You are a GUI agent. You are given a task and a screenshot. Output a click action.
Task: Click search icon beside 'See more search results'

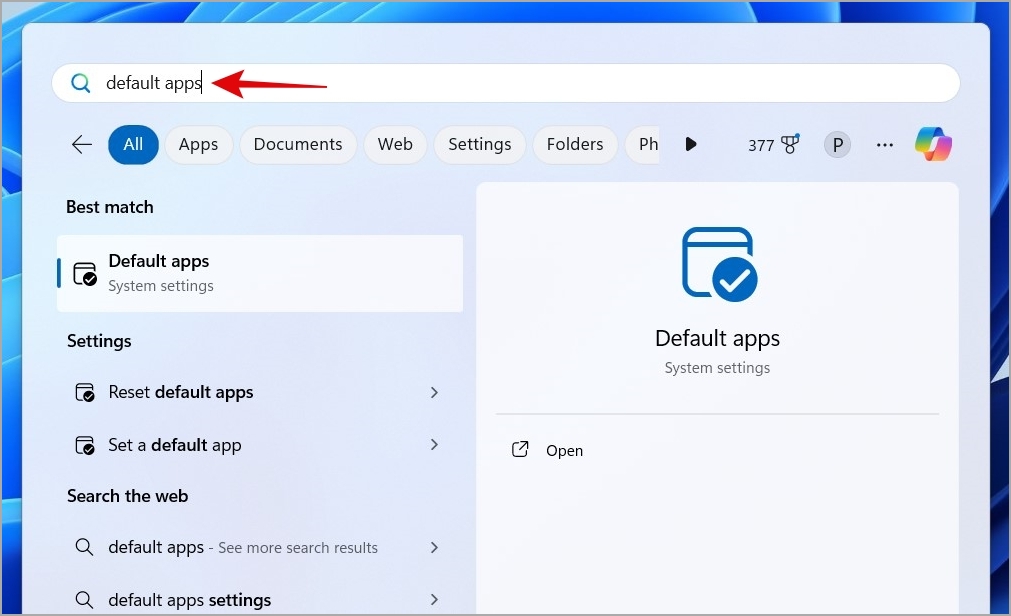coord(84,547)
